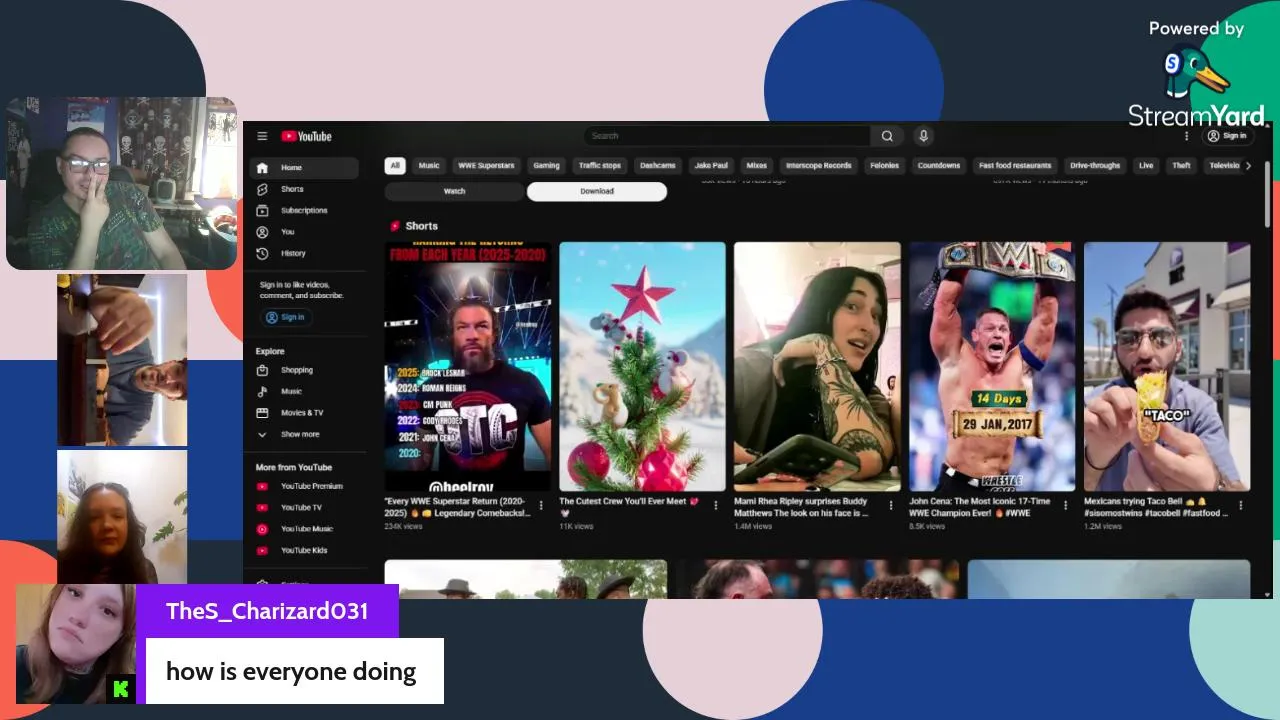Image resolution: width=1280 pixels, height=720 pixels.
Task: Select the WWE Superstars chip
Action: pyautogui.click(x=486, y=166)
